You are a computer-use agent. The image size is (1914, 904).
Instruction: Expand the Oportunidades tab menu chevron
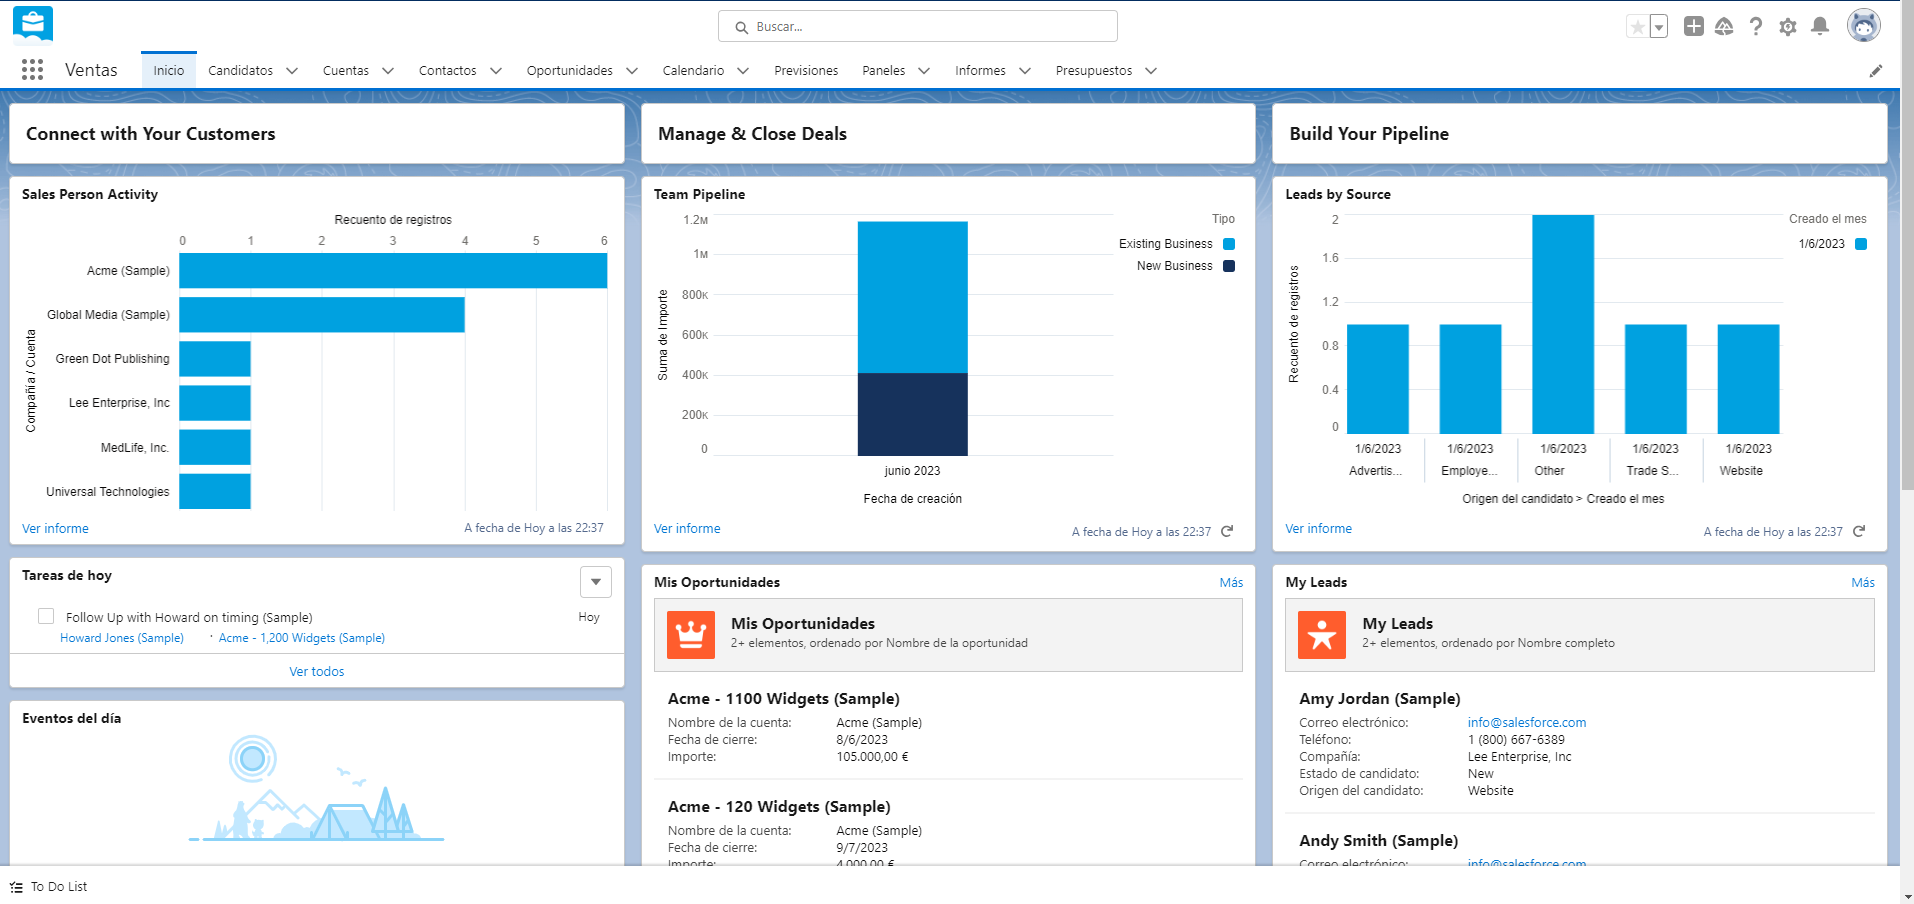(x=632, y=71)
